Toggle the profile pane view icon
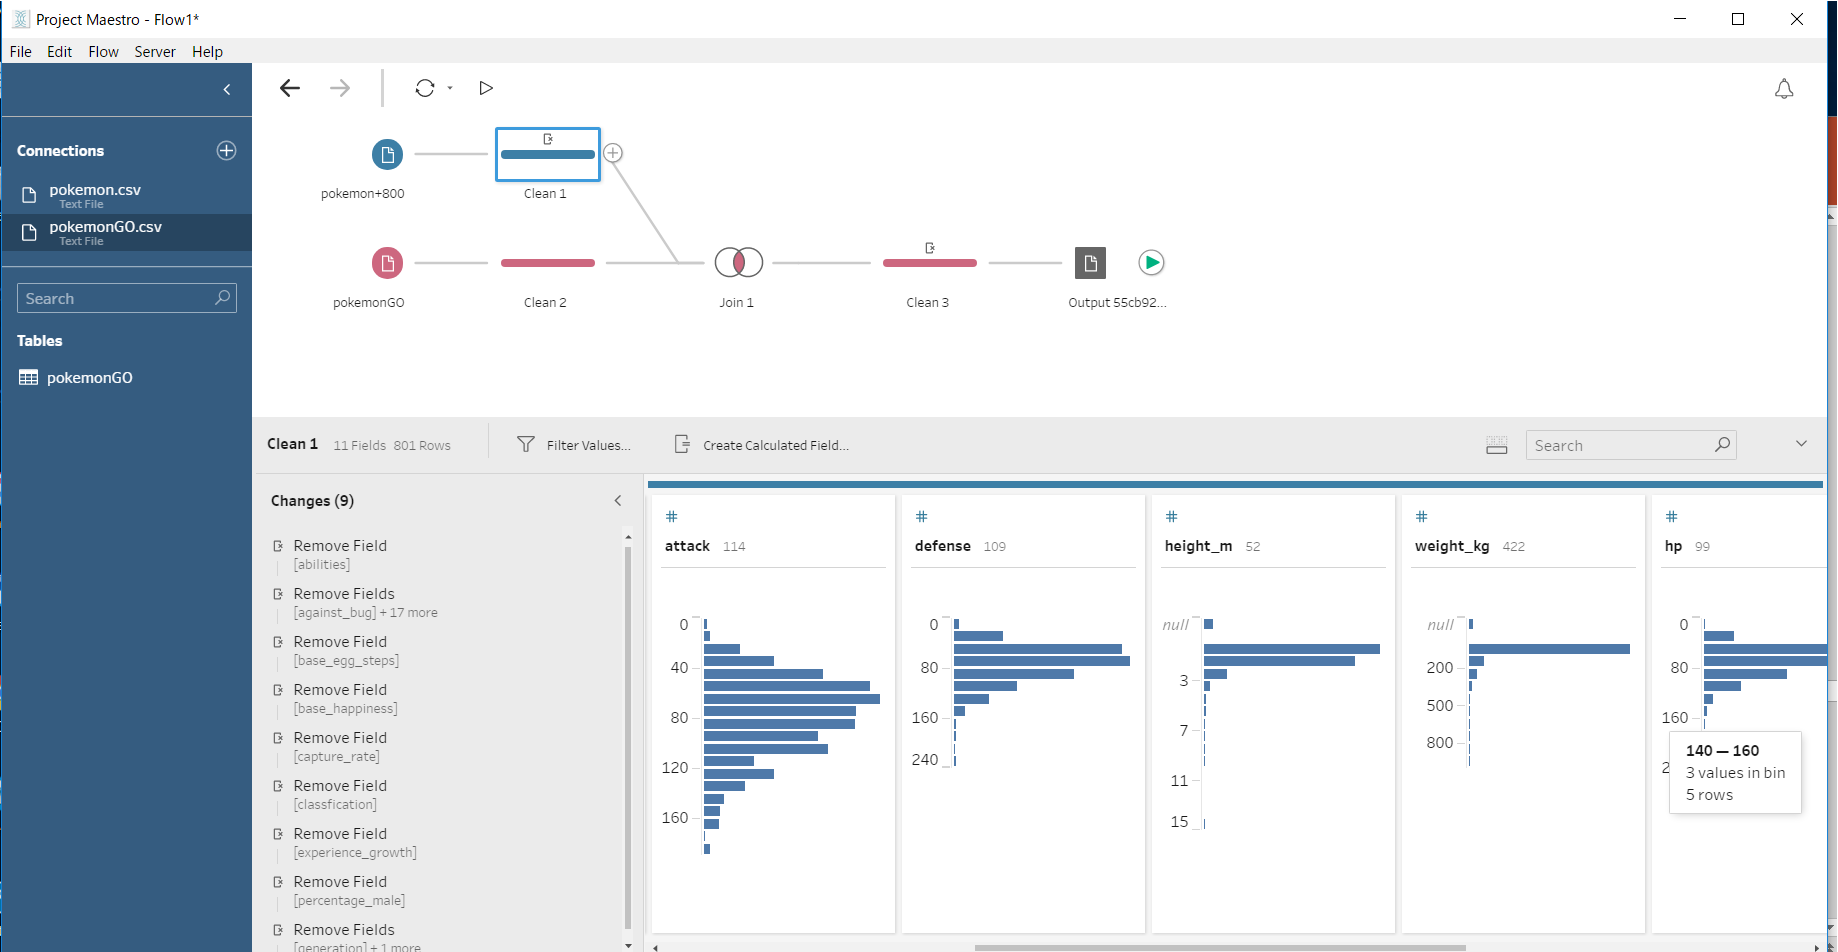 coord(1497,445)
